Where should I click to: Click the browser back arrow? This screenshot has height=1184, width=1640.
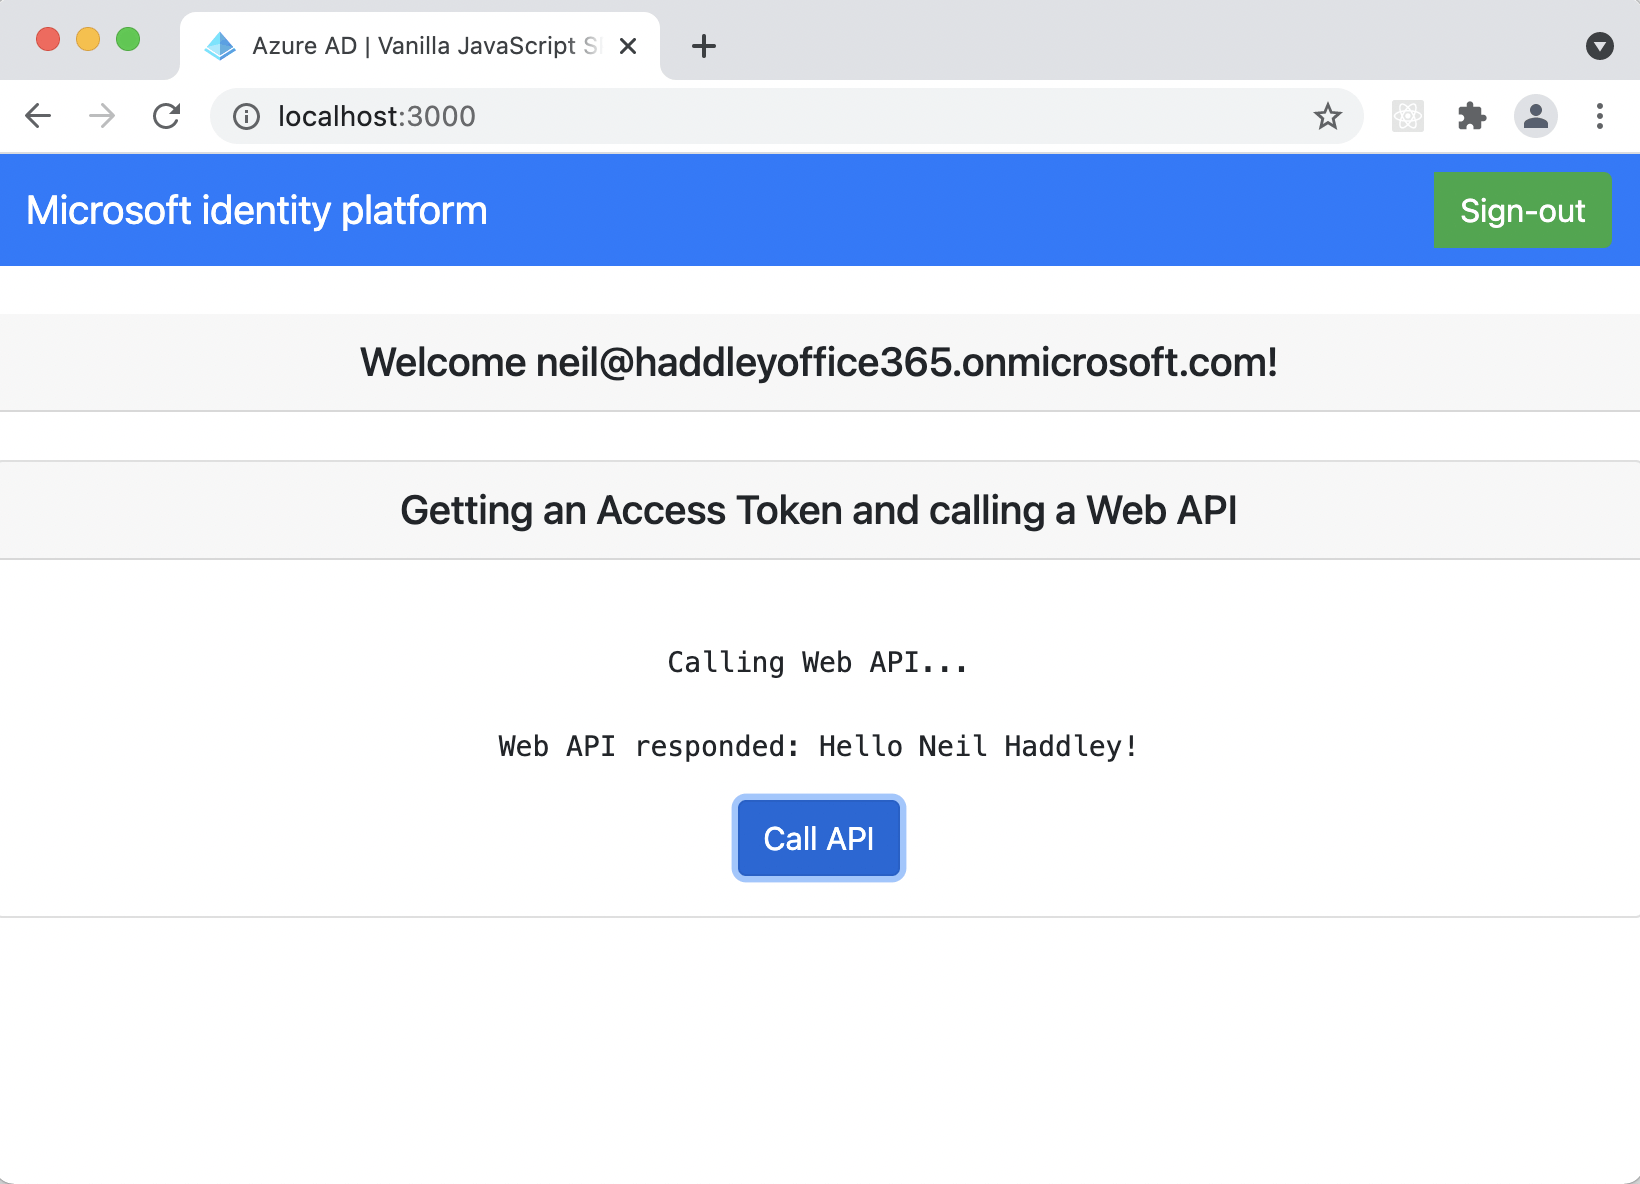(38, 116)
